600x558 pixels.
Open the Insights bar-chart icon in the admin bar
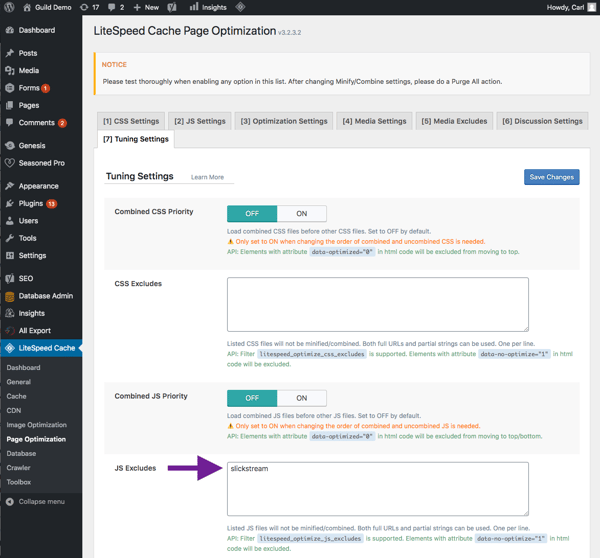coord(194,7)
